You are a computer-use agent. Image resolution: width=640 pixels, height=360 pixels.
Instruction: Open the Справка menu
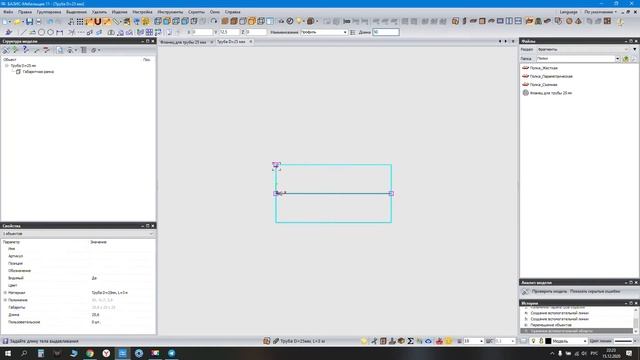(233, 12)
